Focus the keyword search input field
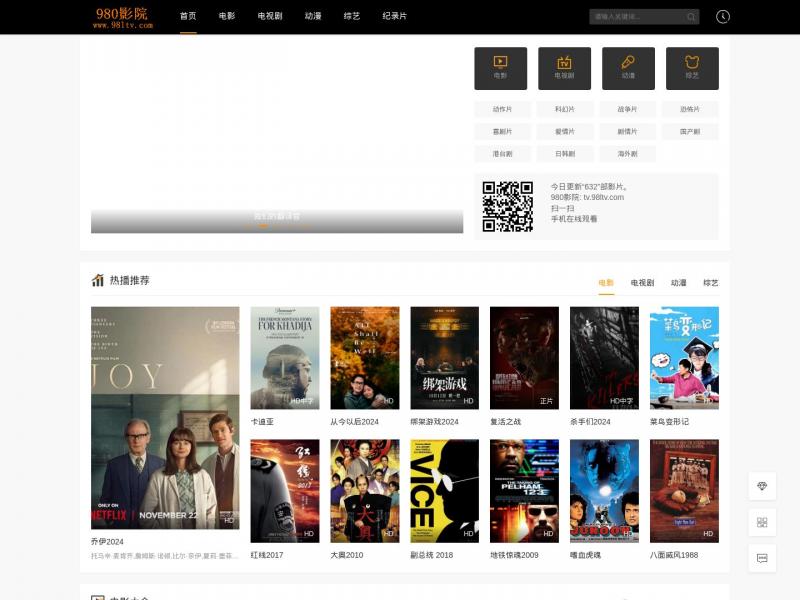800x600 pixels. pos(638,17)
